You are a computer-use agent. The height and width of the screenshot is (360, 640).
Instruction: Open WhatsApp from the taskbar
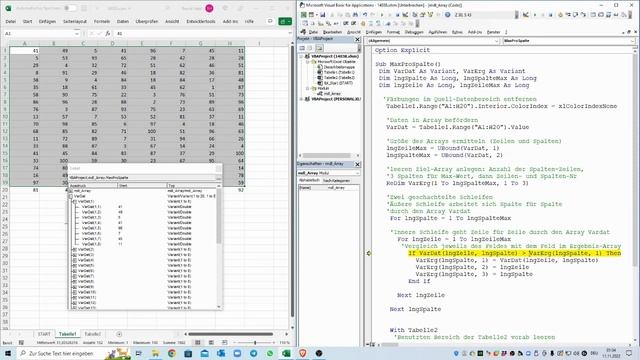coord(270,353)
